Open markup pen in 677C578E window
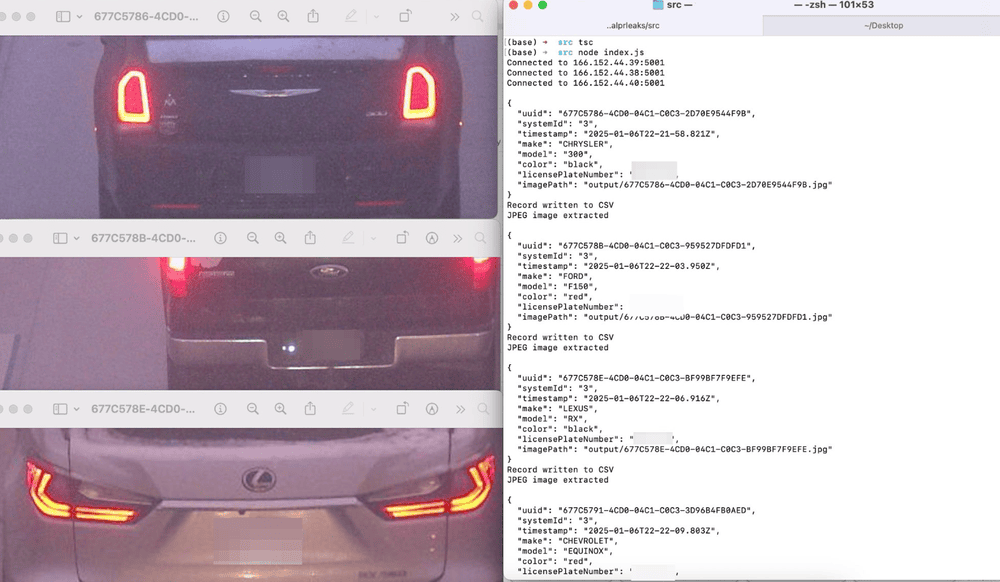 [348, 409]
